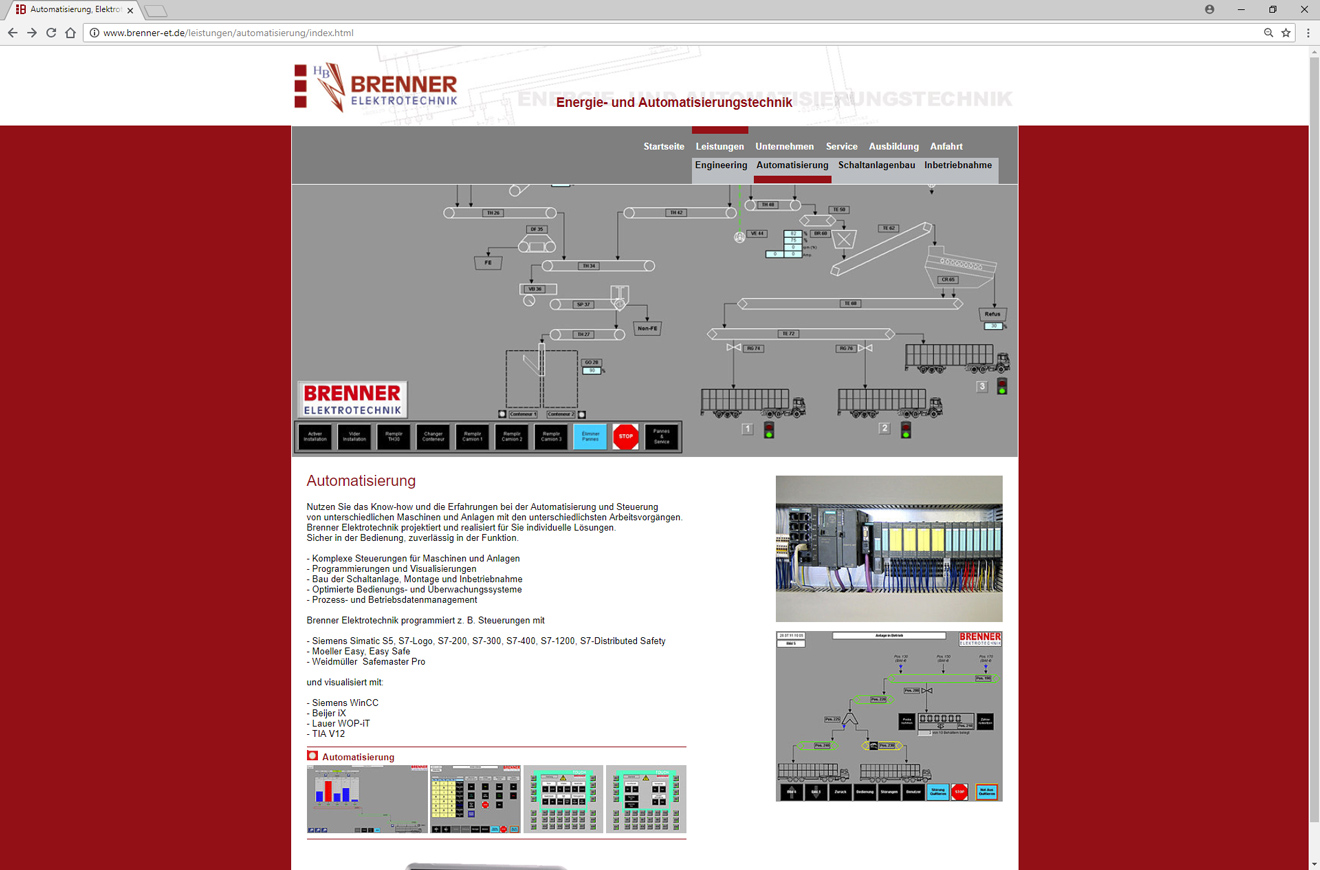The height and width of the screenshot is (870, 1320).
Task: Click the 'und visualisiert mit:' text
Action: tap(345, 682)
